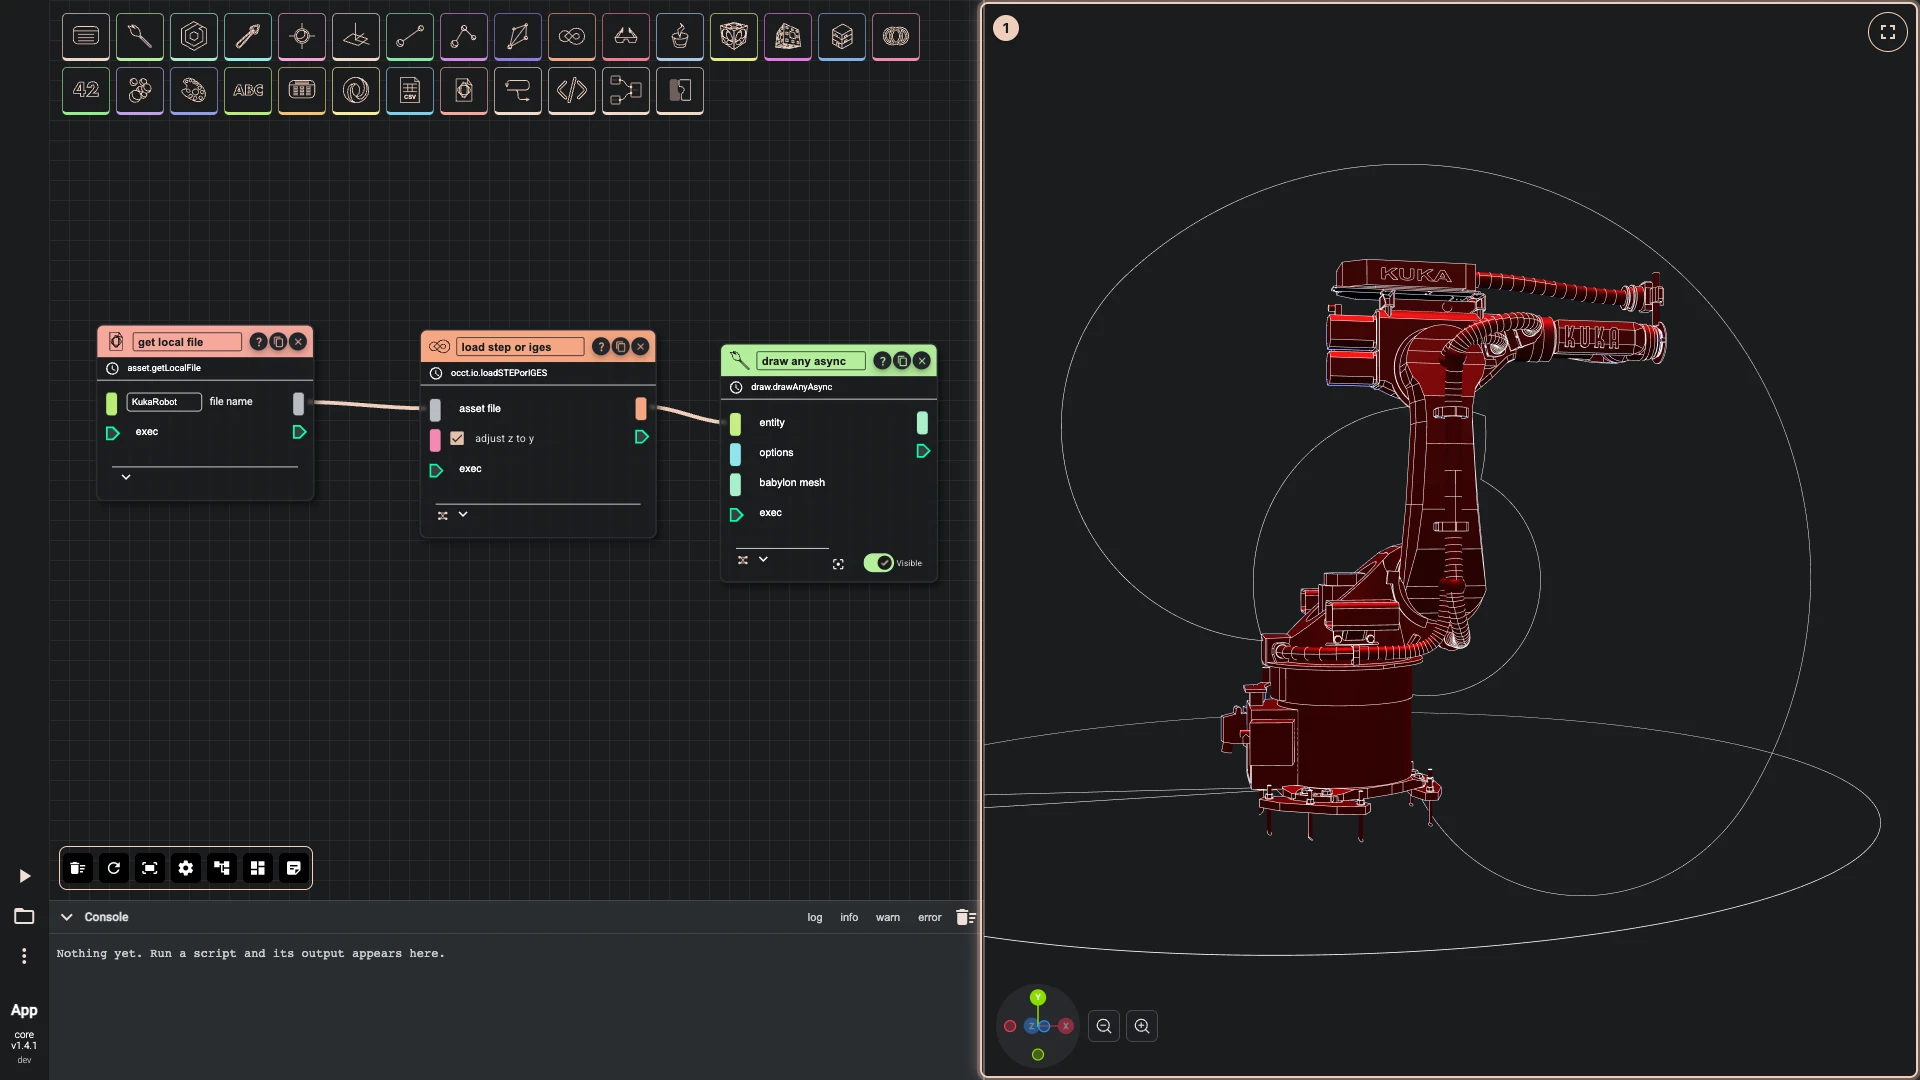
Task: Filter console by warn
Action: (x=888, y=917)
